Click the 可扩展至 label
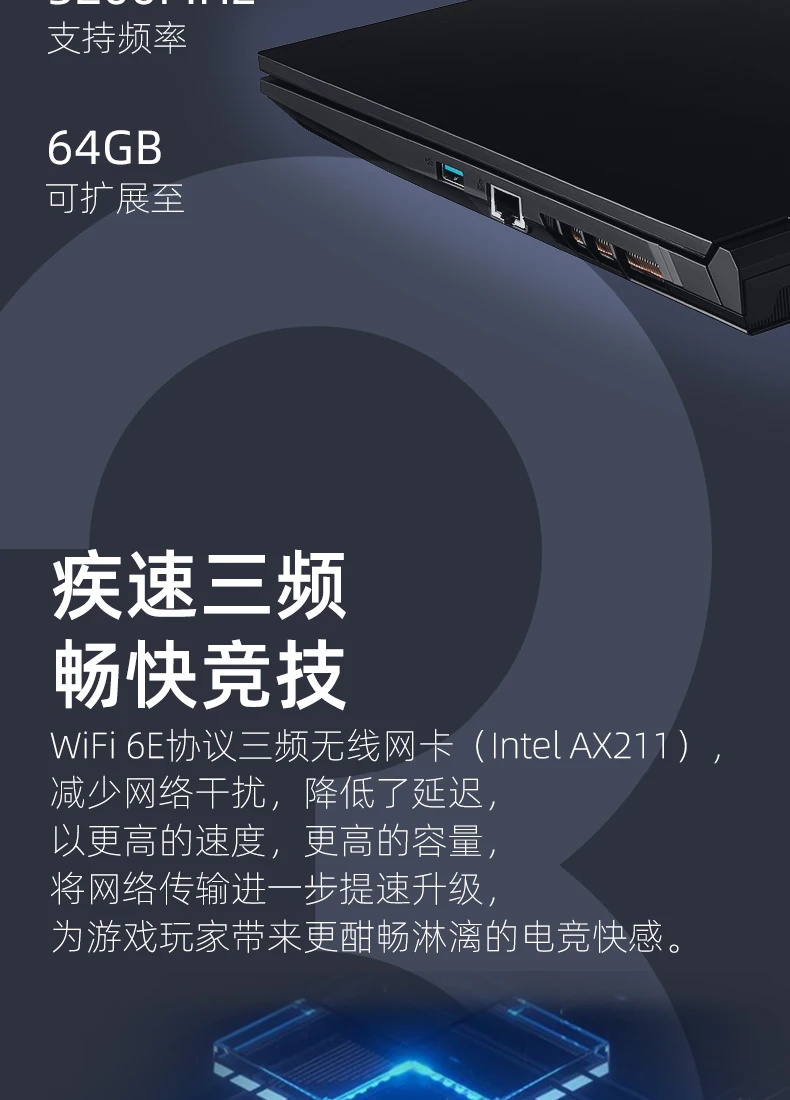This screenshot has width=790, height=1100. 116,198
